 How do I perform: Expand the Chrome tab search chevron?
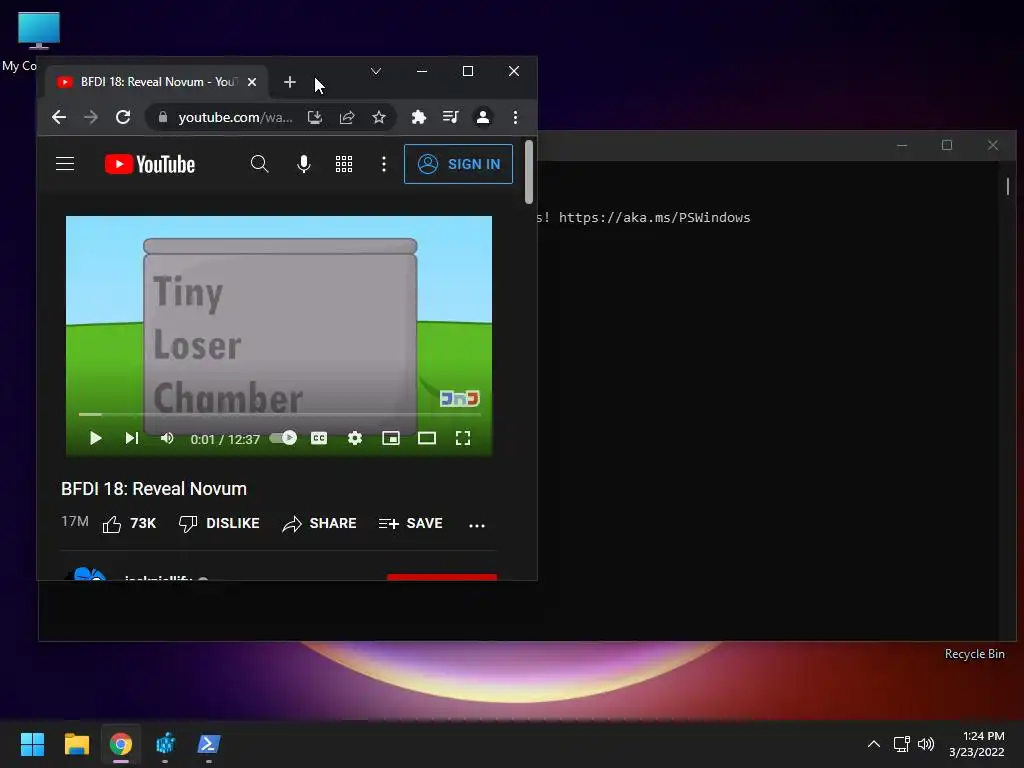pos(376,71)
